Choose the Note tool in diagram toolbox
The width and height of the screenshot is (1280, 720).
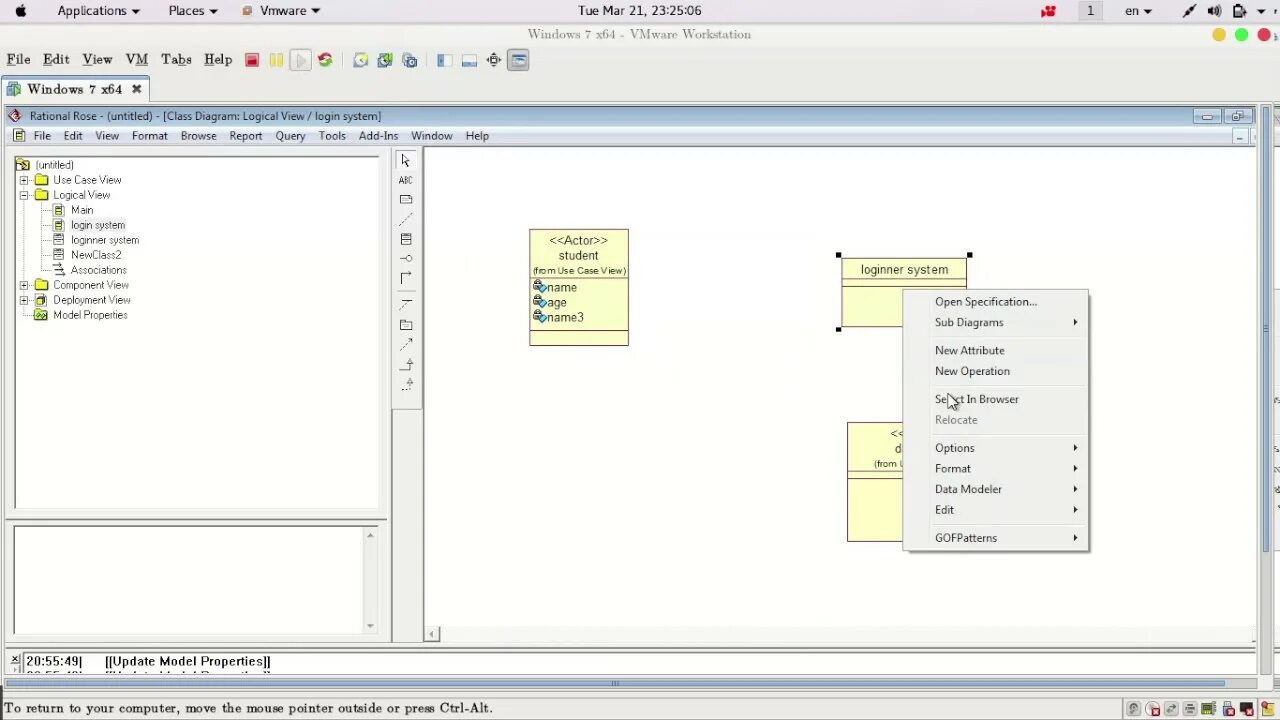coord(405,199)
